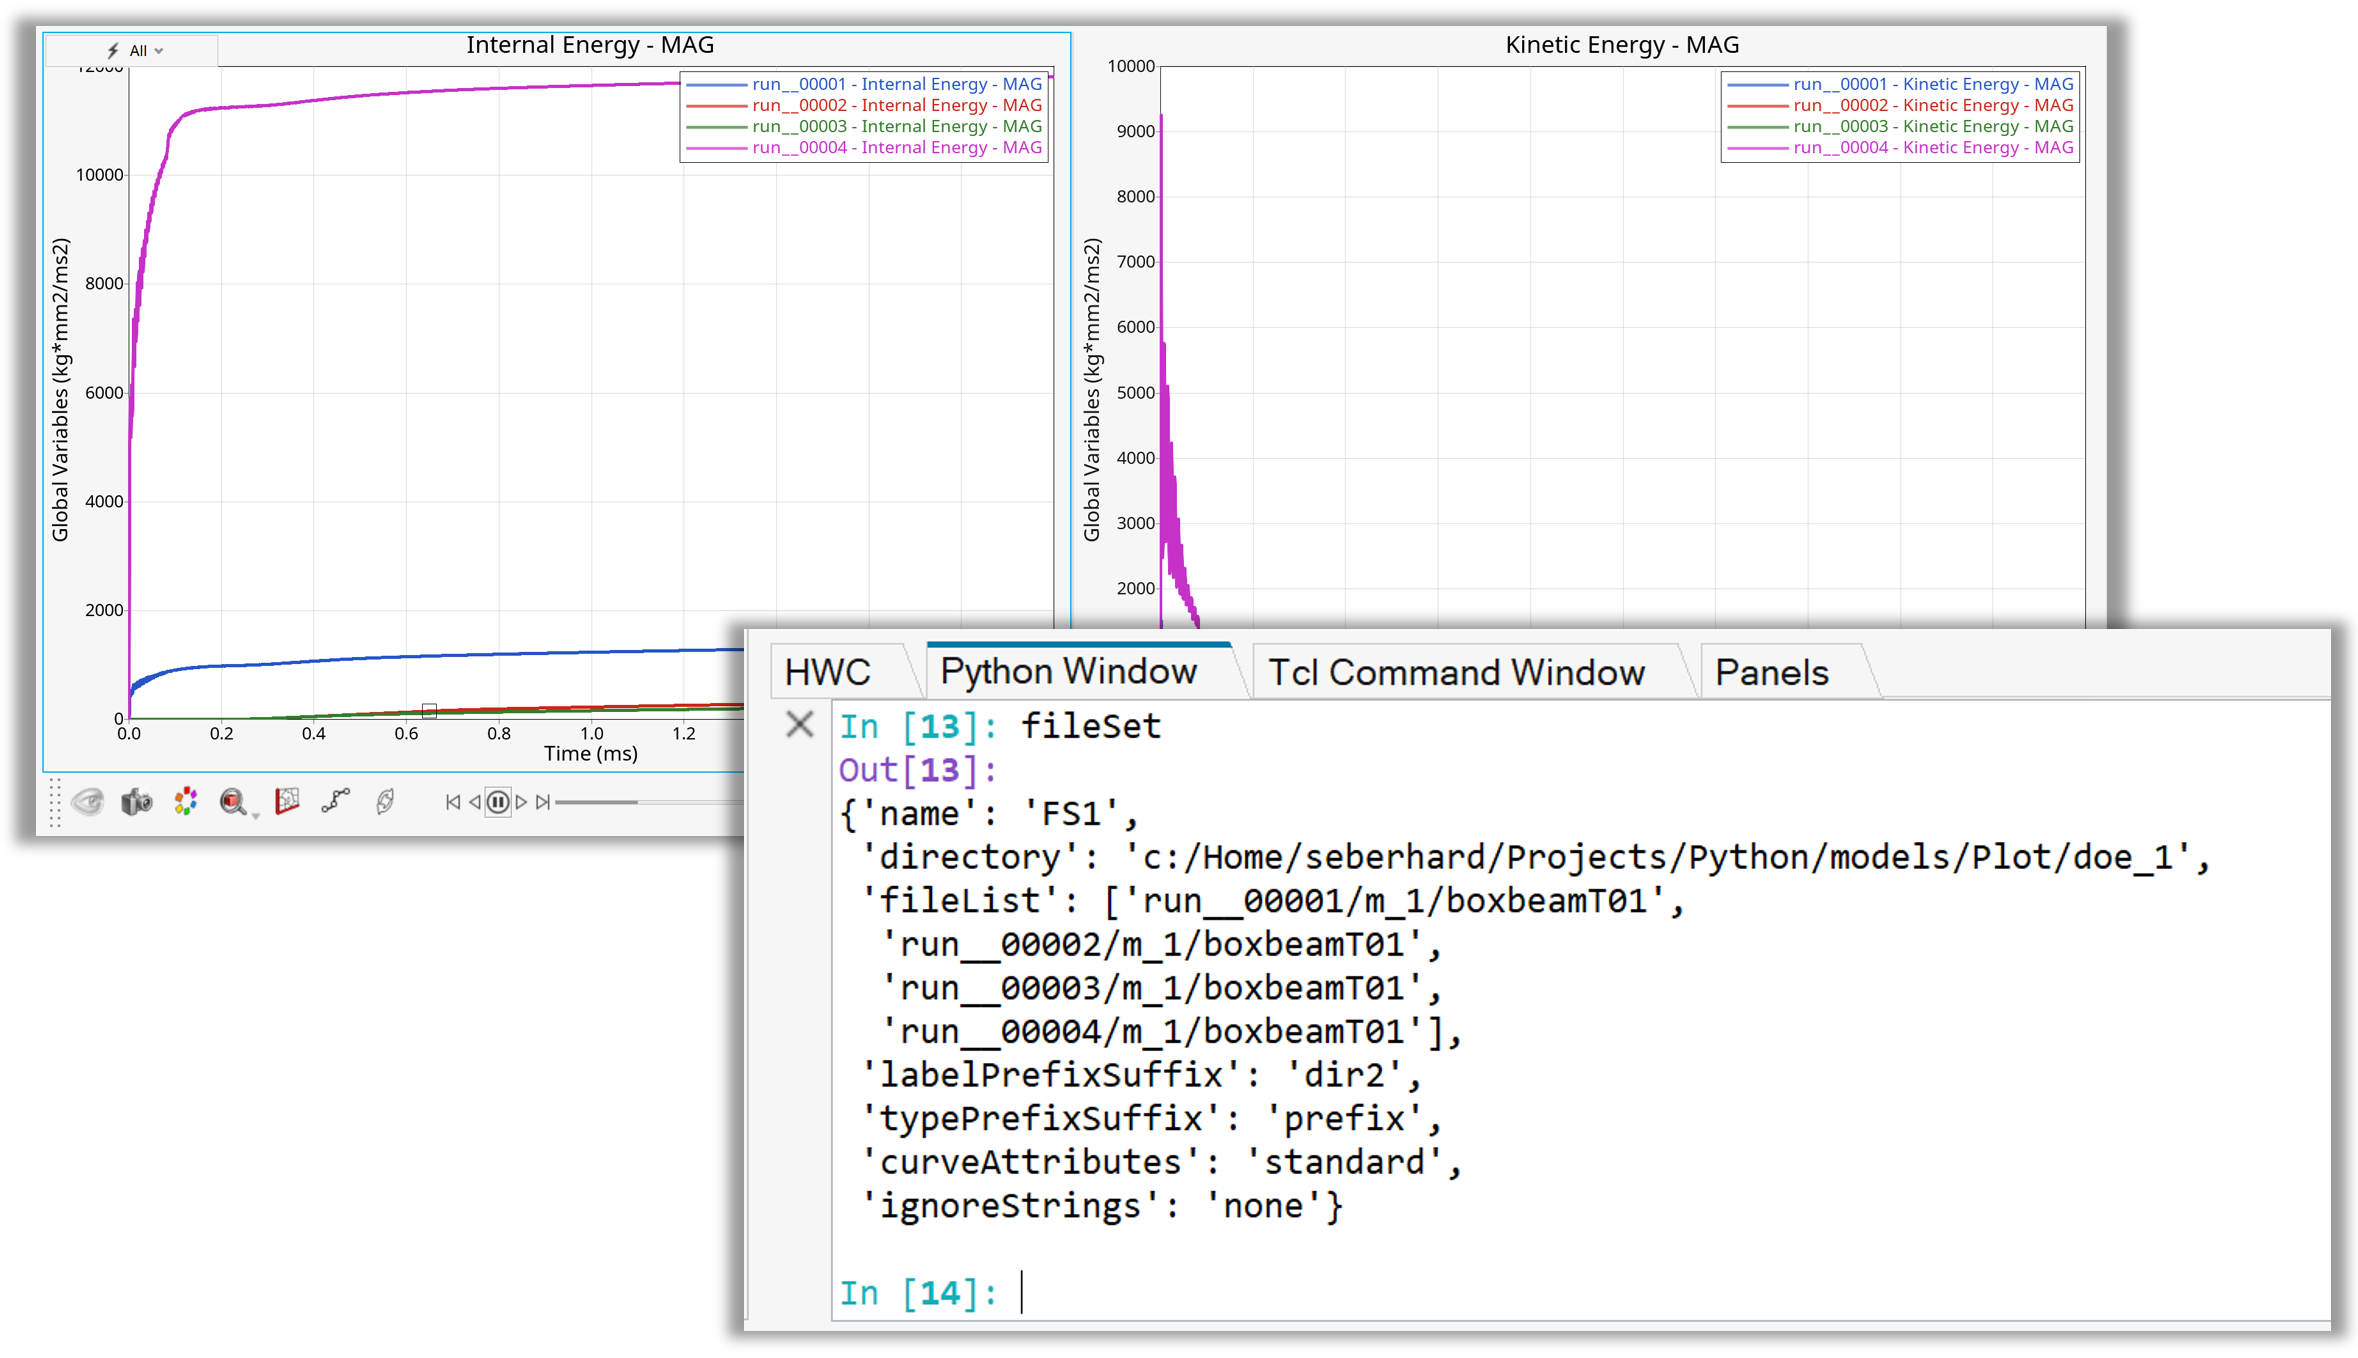The image size is (2358, 1358).
Task: Open the dropdown arrow beside magnifier icon
Action: [x=256, y=815]
